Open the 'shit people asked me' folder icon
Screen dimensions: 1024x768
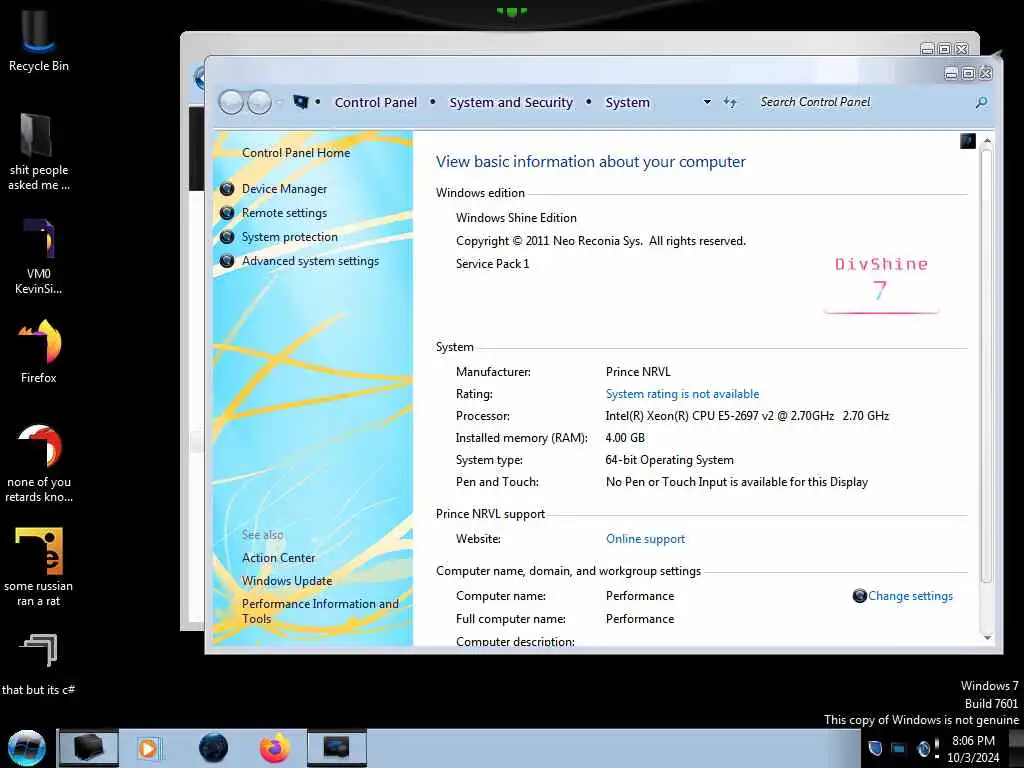click(38, 152)
